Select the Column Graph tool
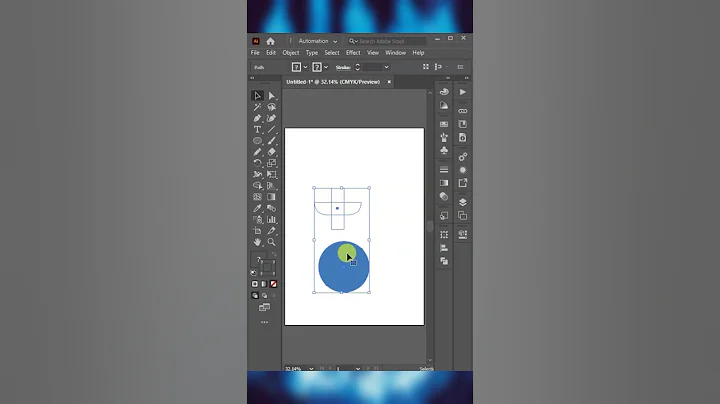 (271, 219)
